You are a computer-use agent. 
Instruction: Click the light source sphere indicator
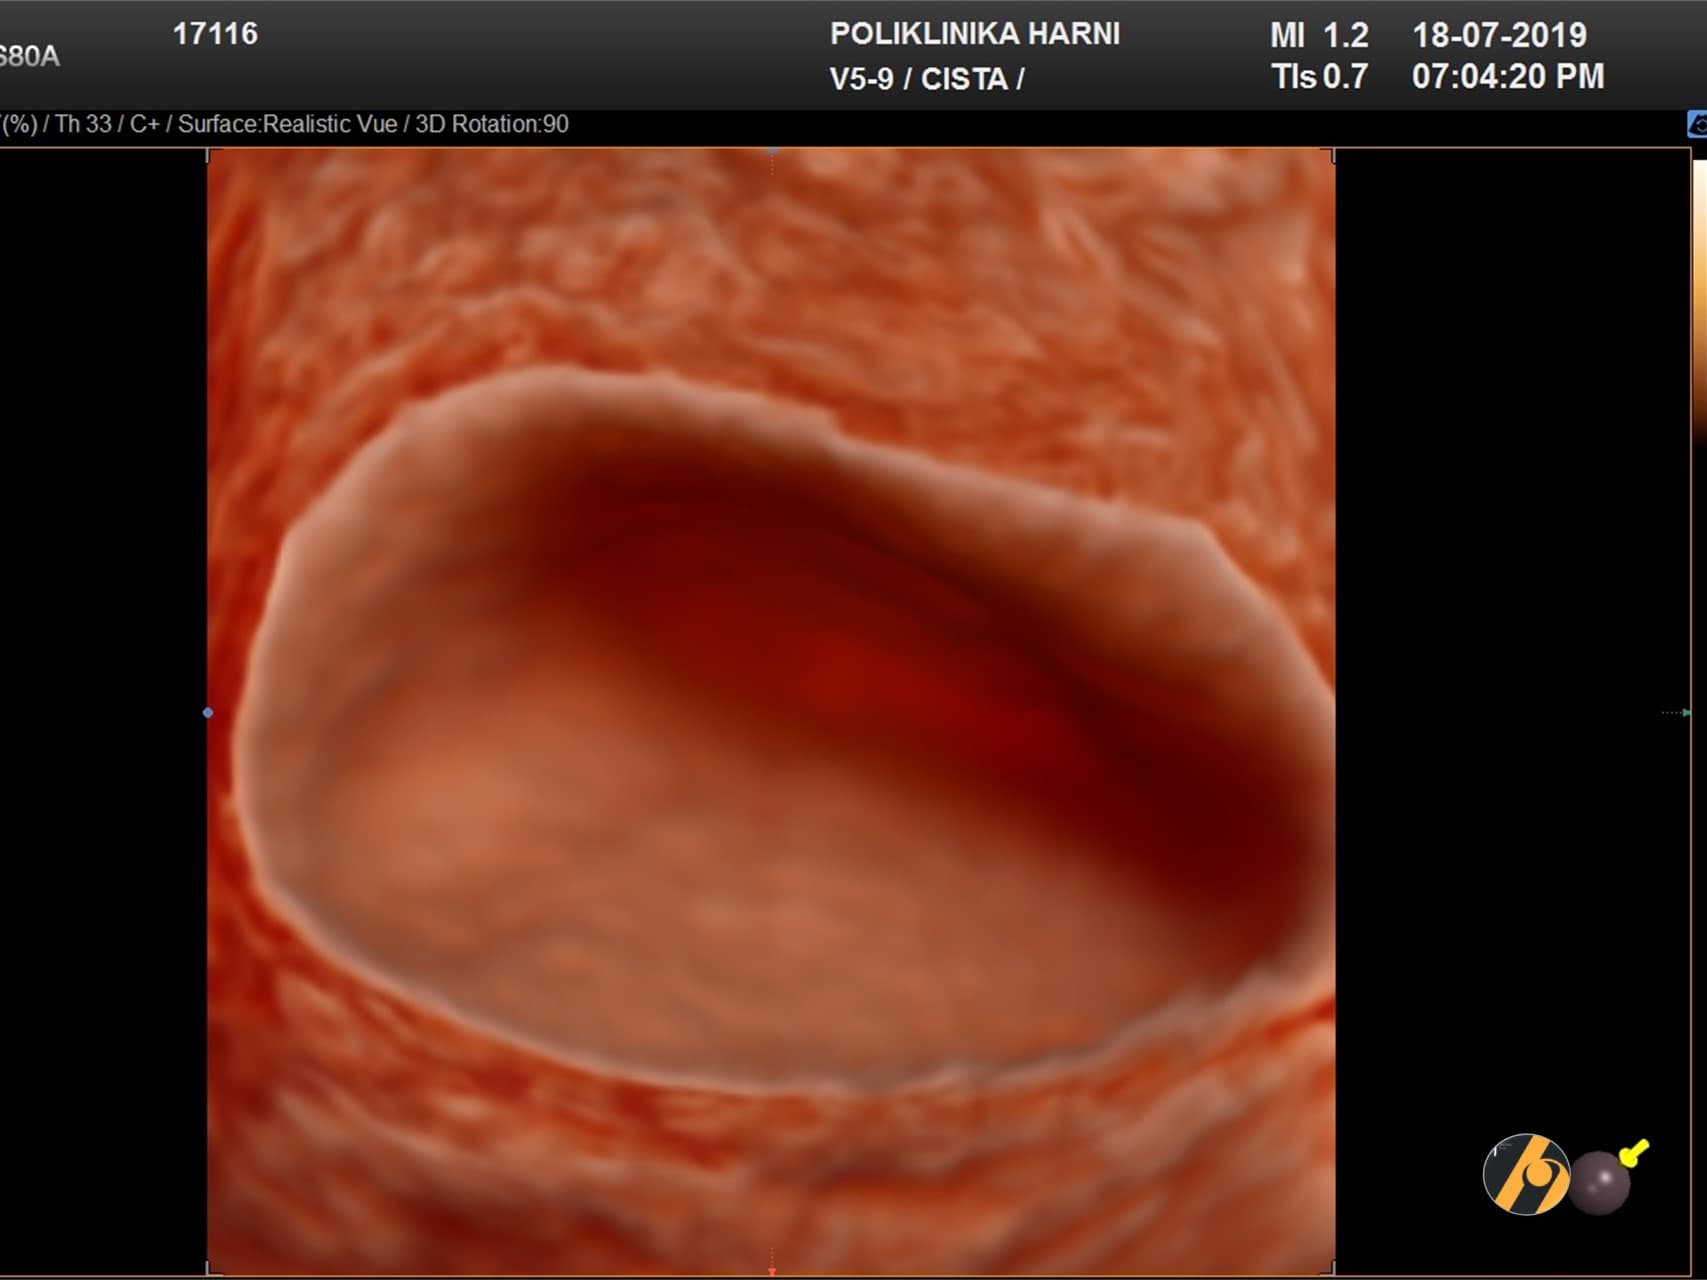point(1598,1183)
